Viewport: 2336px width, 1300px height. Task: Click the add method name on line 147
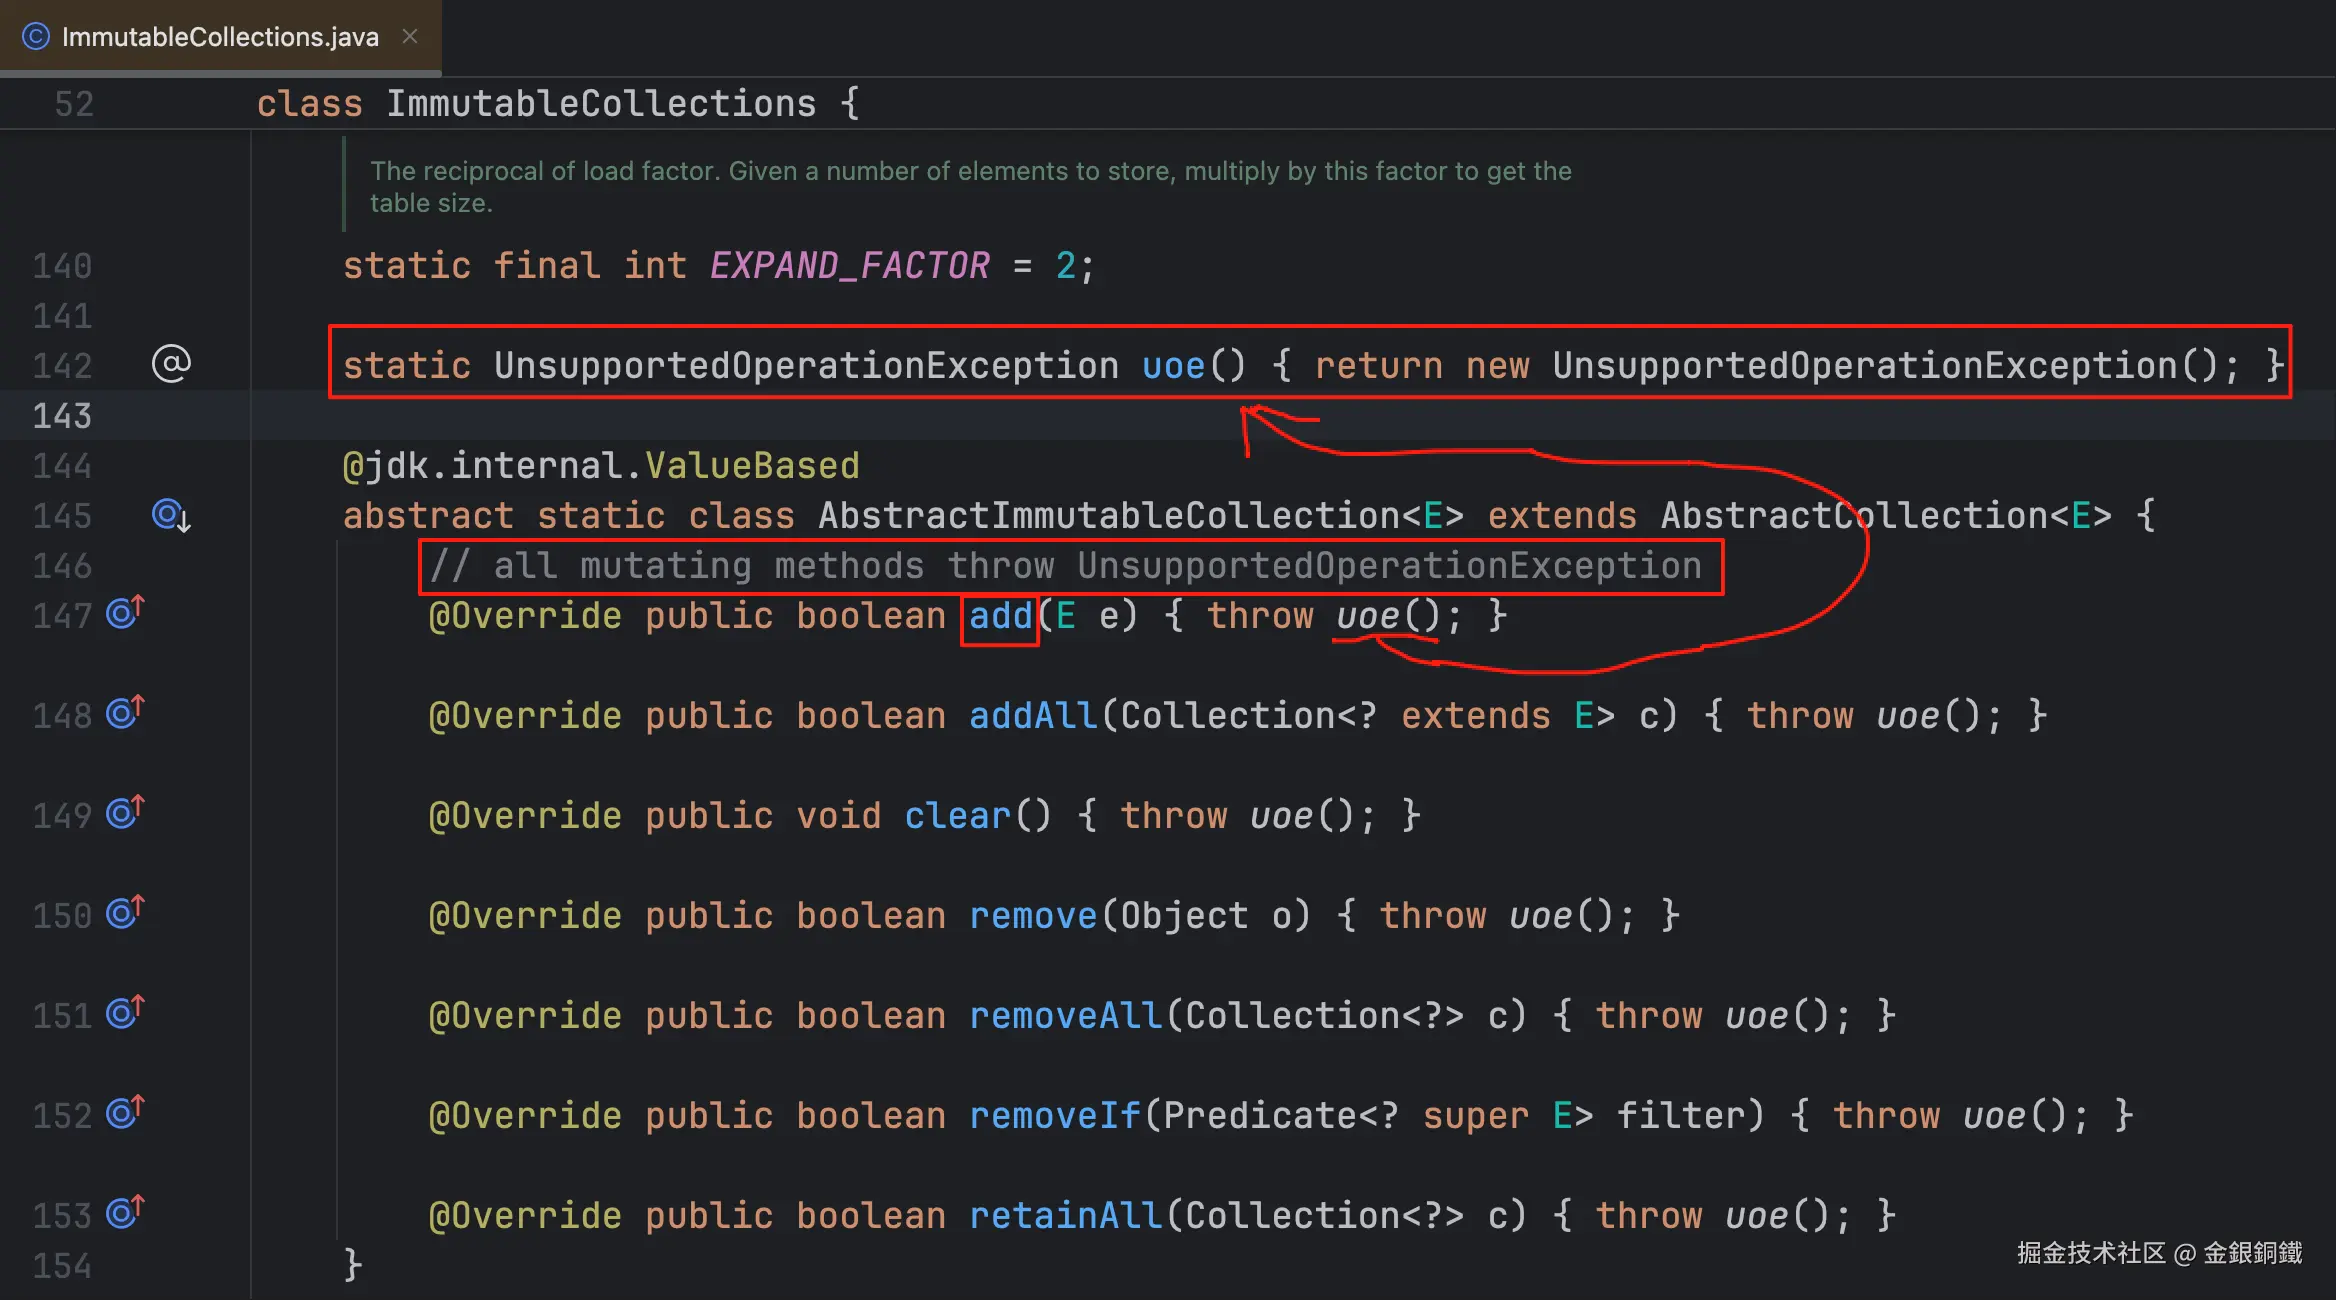click(1000, 616)
